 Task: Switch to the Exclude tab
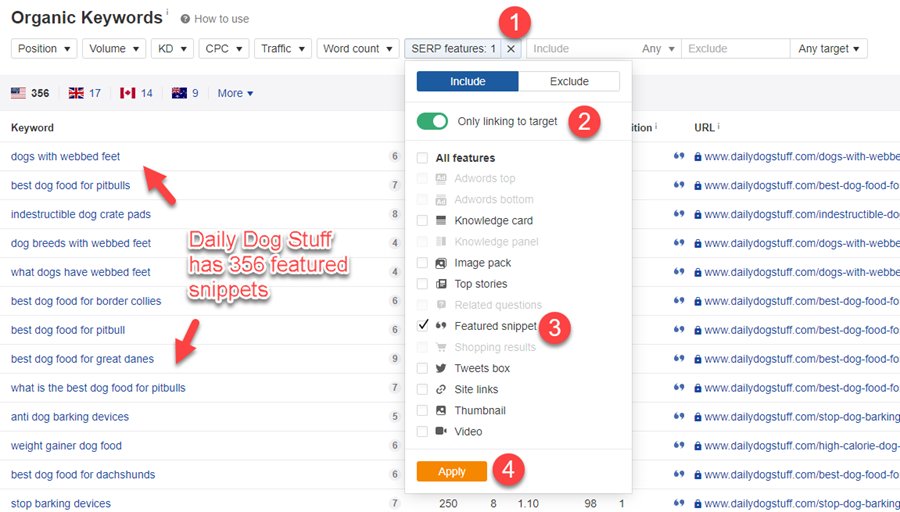(569, 82)
